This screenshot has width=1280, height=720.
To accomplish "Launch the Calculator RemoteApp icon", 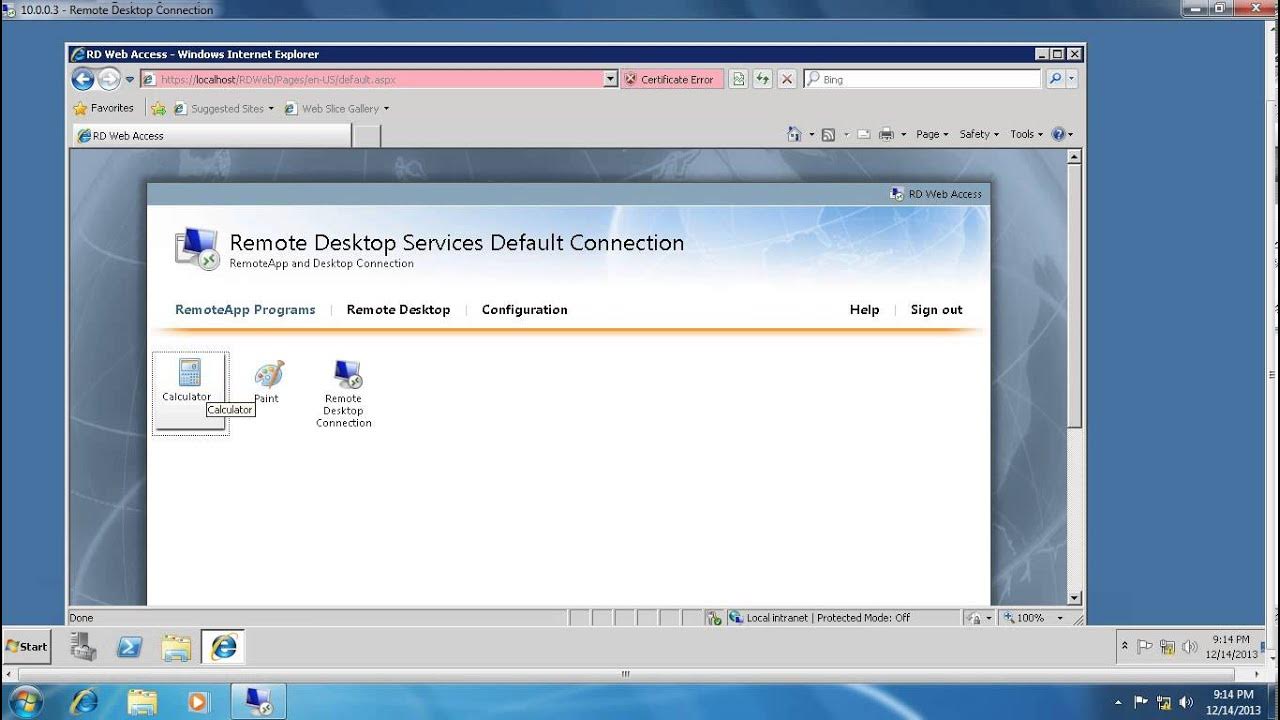I will (x=189, y=373).
